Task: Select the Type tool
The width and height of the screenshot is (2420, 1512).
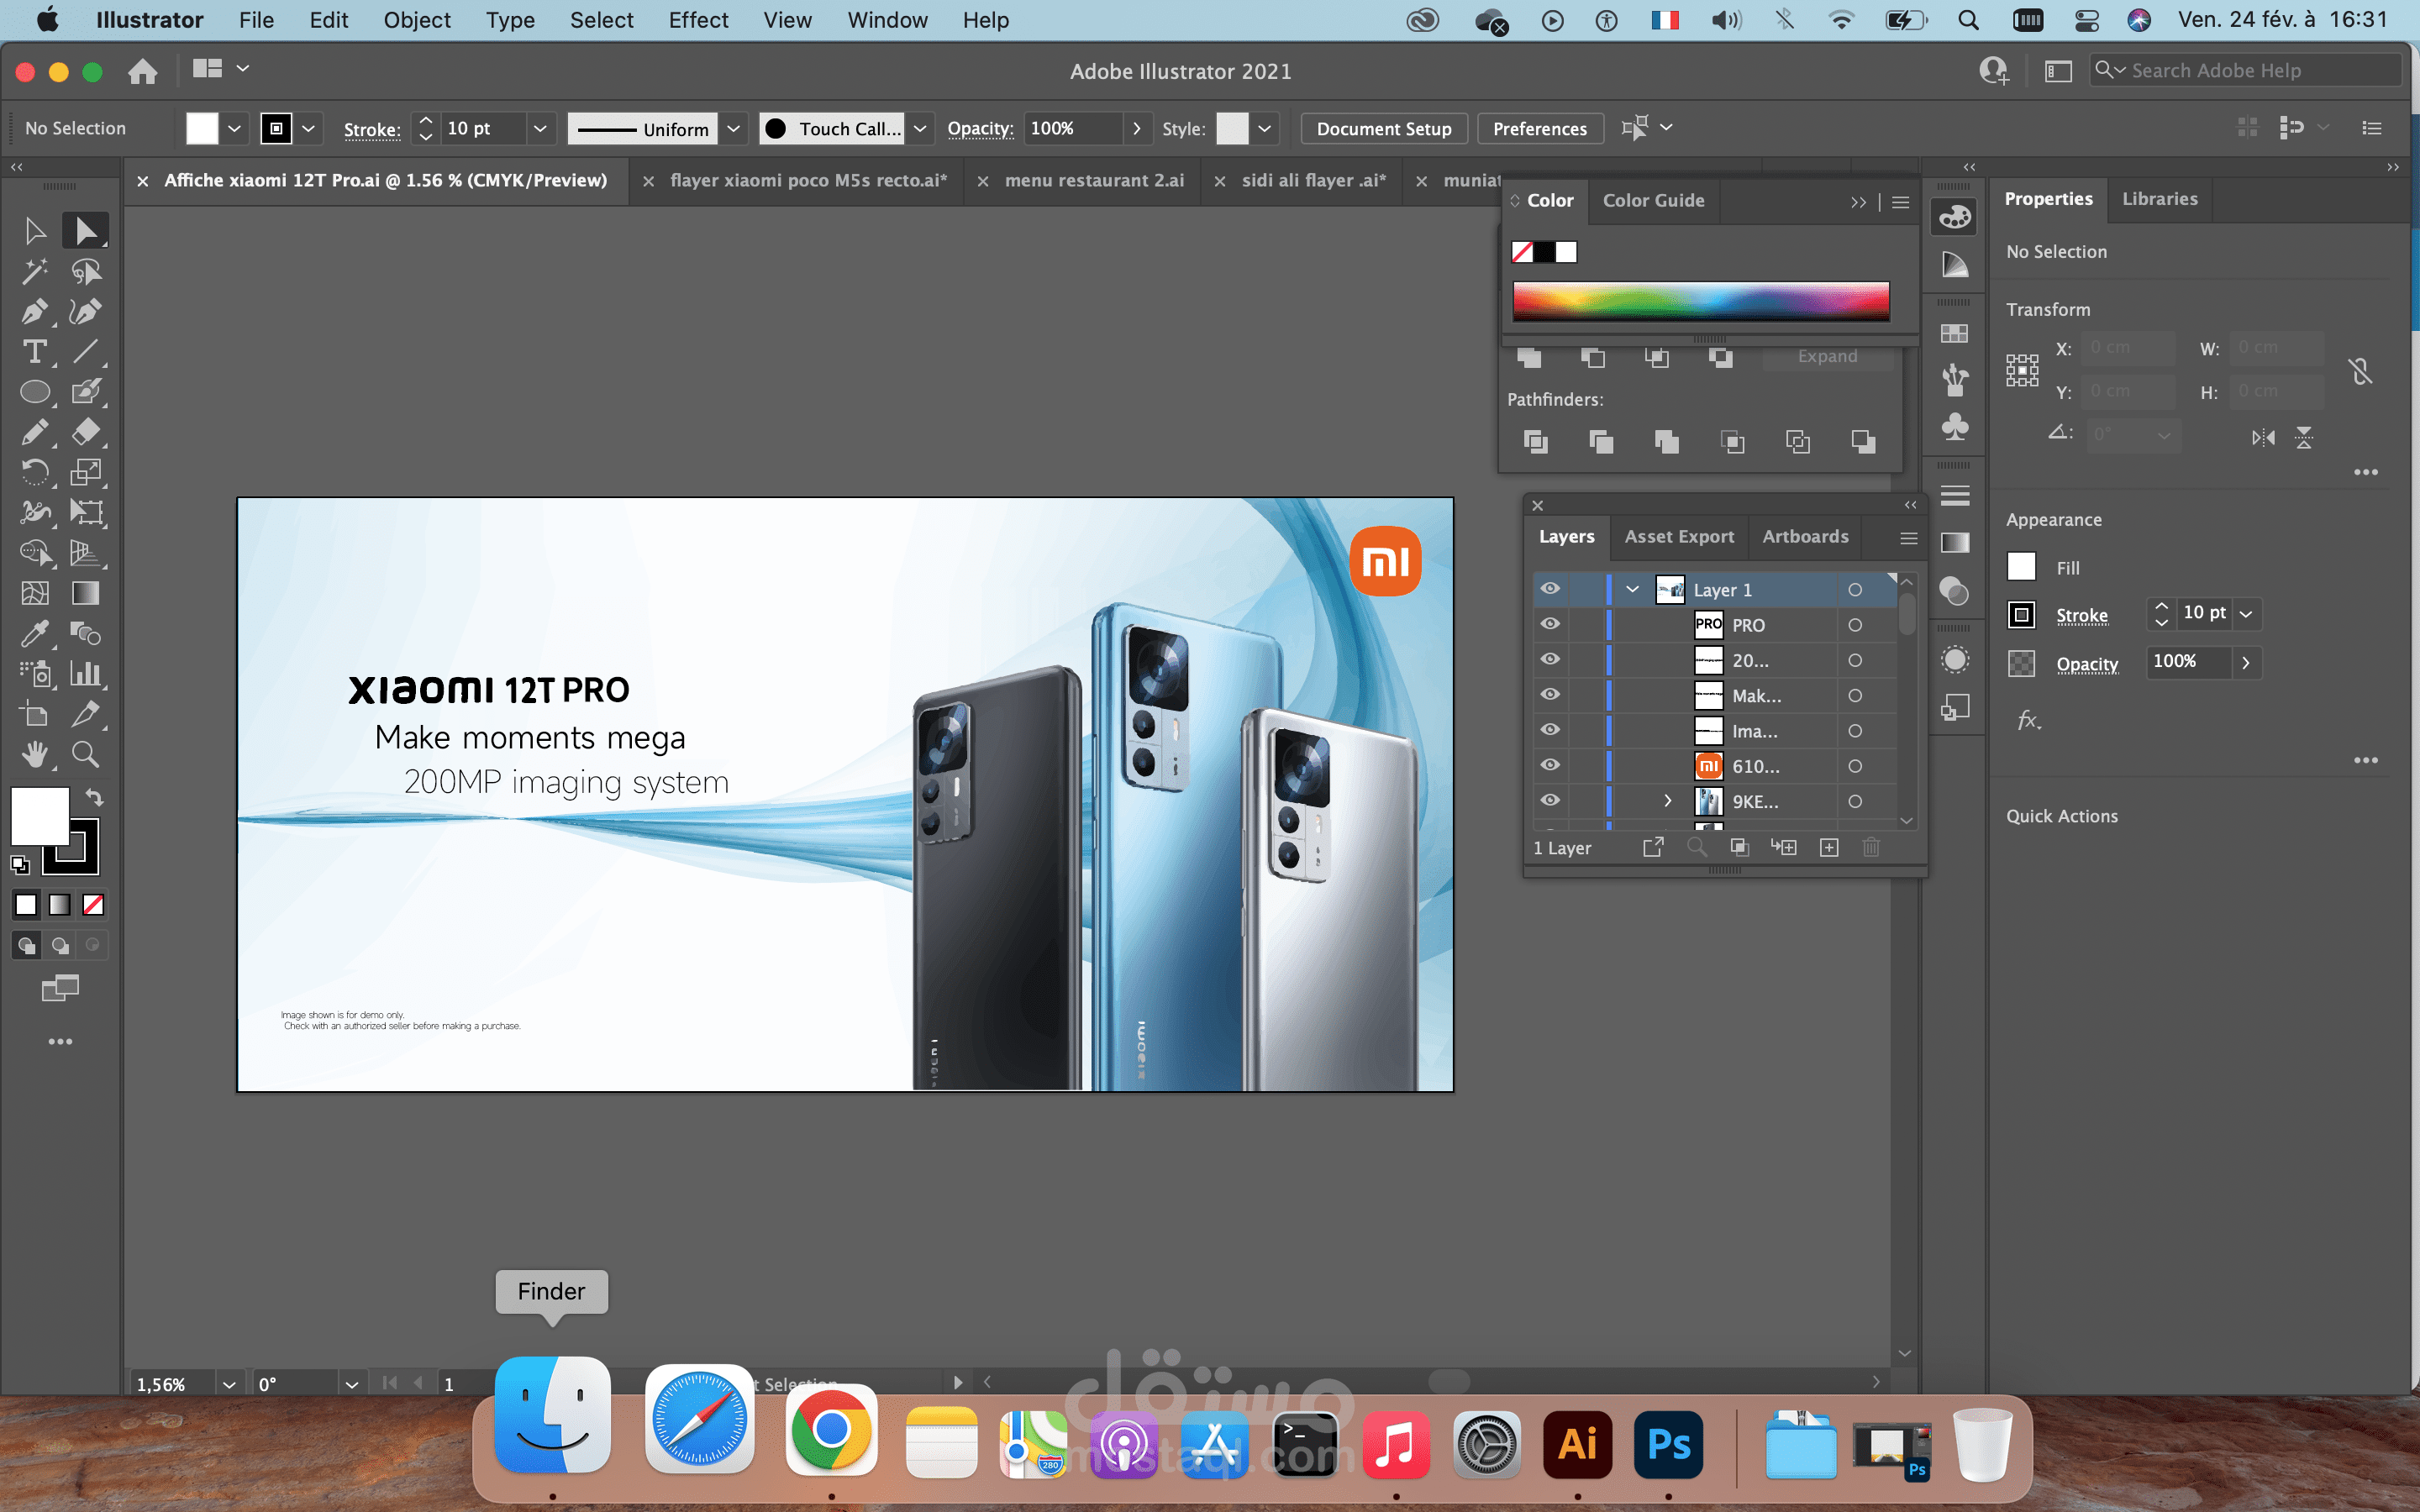Action: click(34, 352)
